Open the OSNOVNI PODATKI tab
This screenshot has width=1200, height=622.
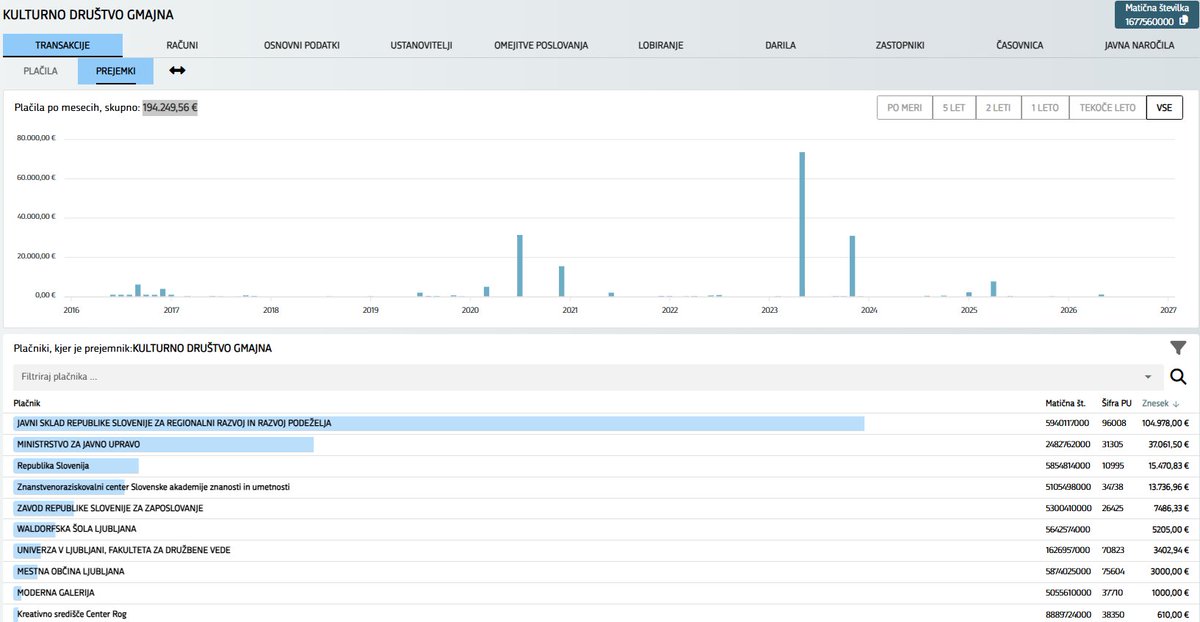pos(302,45)
